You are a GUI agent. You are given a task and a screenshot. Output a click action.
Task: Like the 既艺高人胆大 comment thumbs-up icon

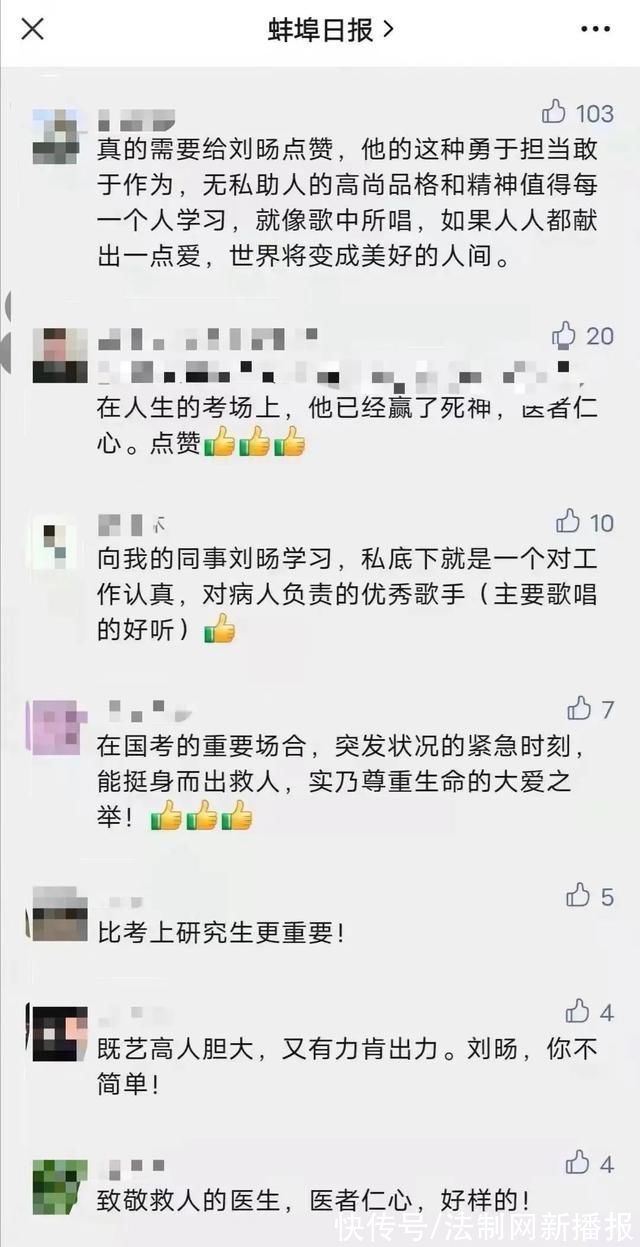point(578,1012)
